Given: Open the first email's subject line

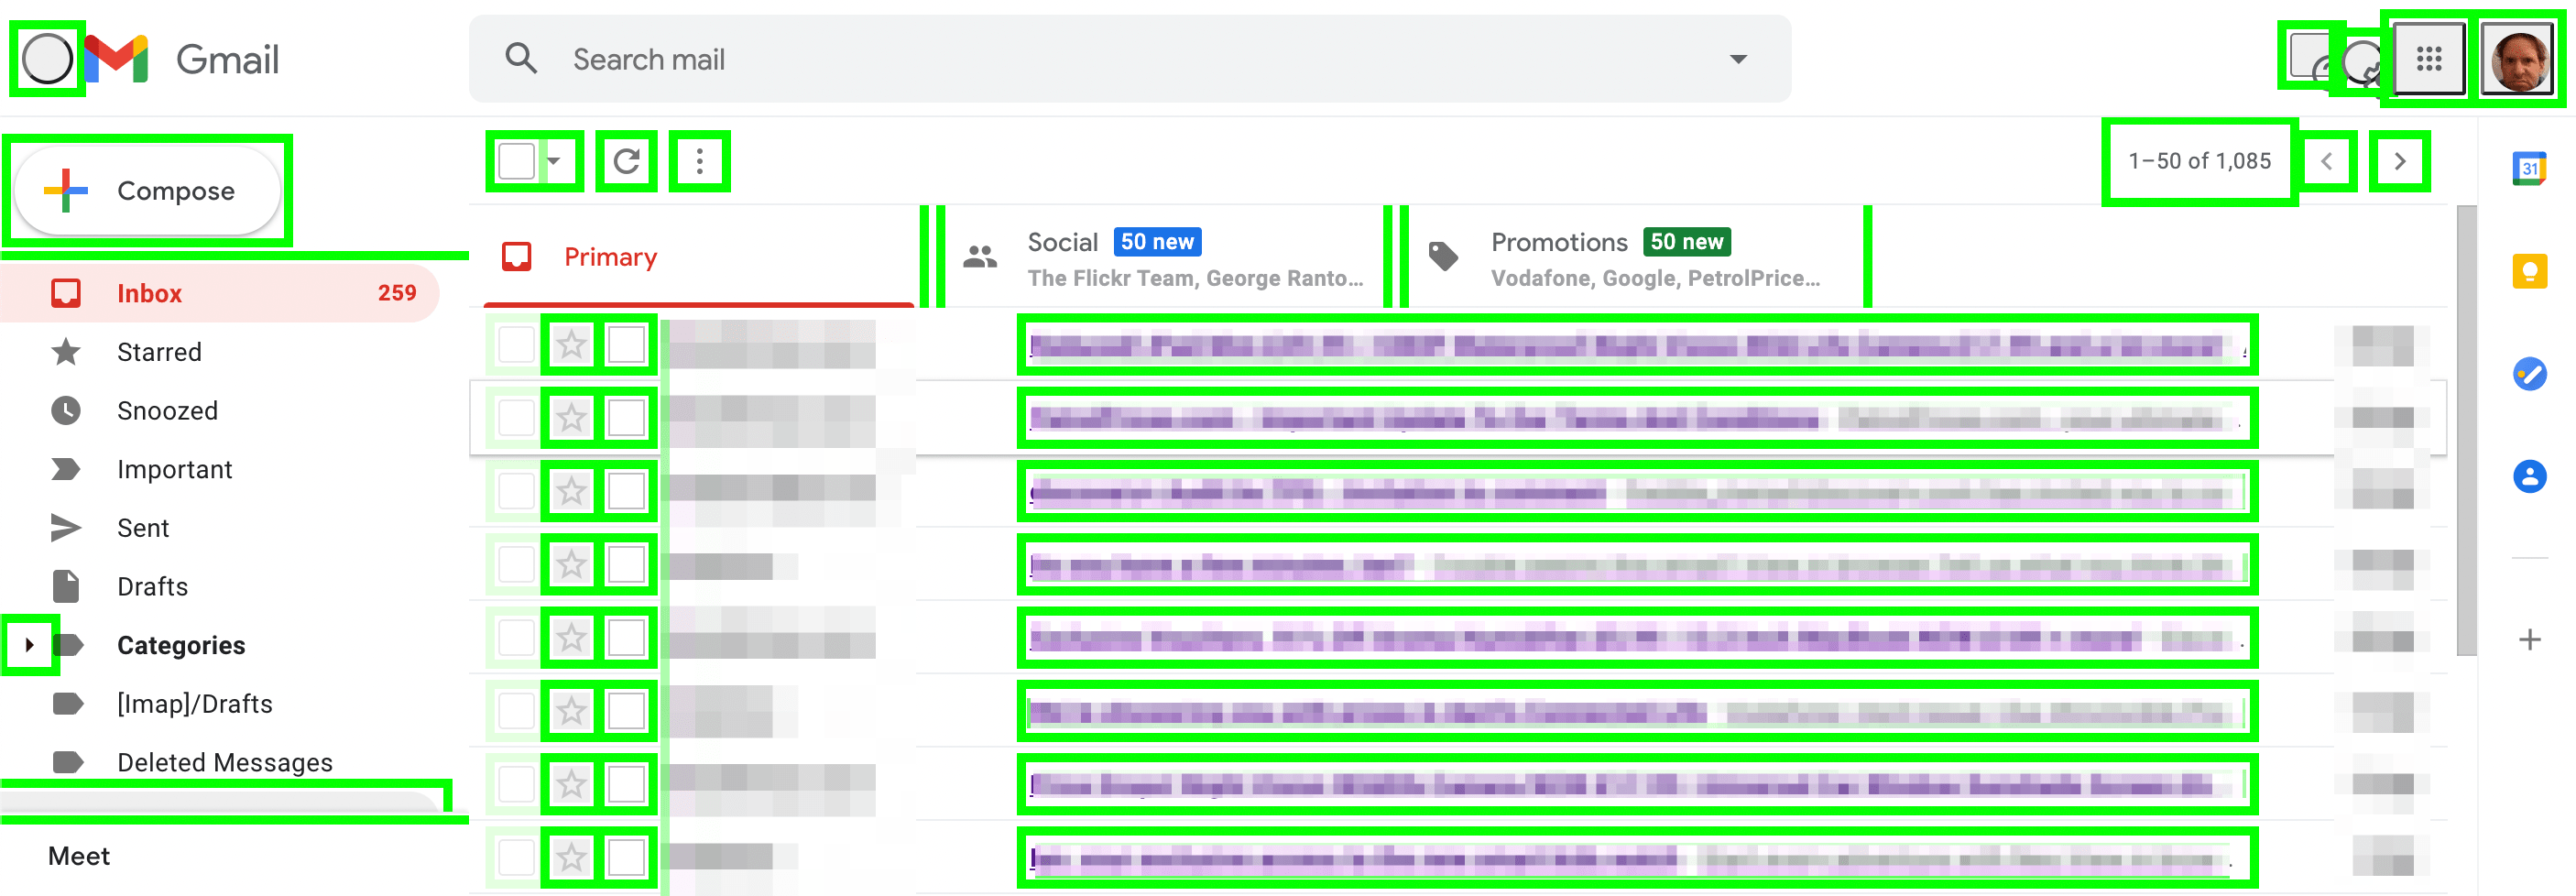Looking at the screenshot, I should pyautogui.click(x=1638, y=346).
